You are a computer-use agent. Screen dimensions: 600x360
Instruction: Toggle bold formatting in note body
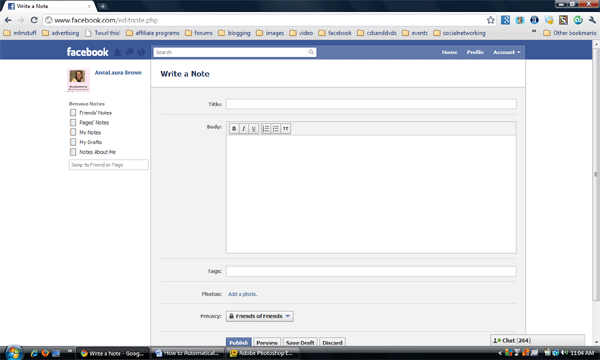[234, 129]
